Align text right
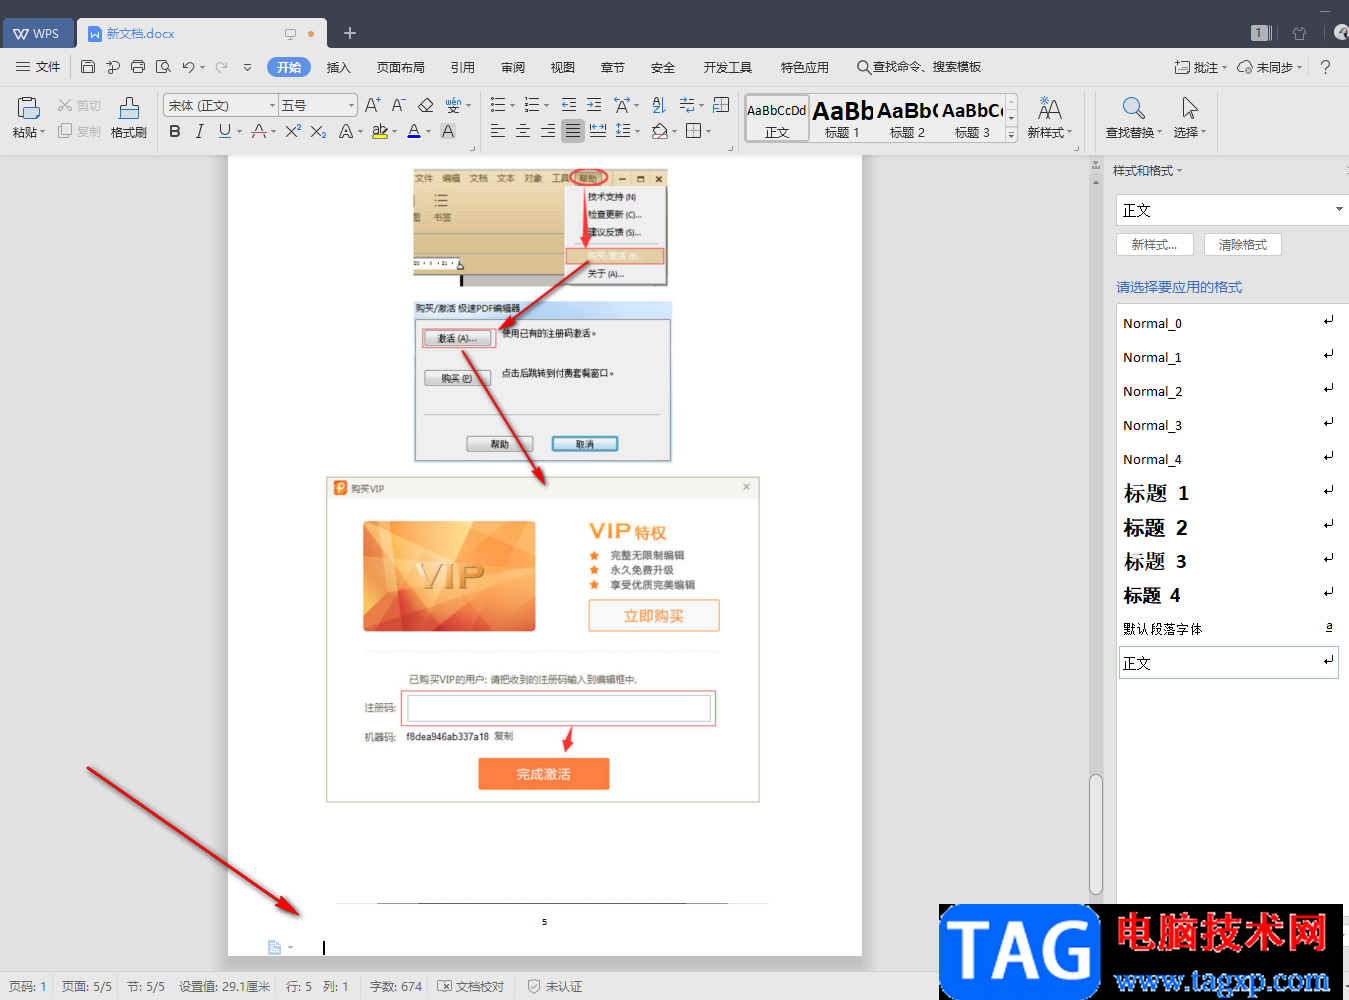Screen dimensions: 1349x1000 (548, 131)
